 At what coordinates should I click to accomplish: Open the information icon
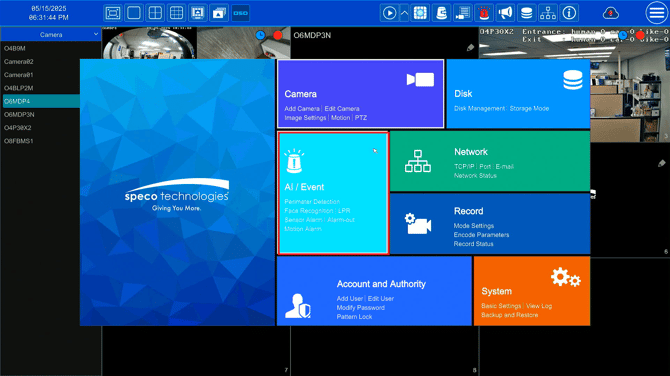569,13
